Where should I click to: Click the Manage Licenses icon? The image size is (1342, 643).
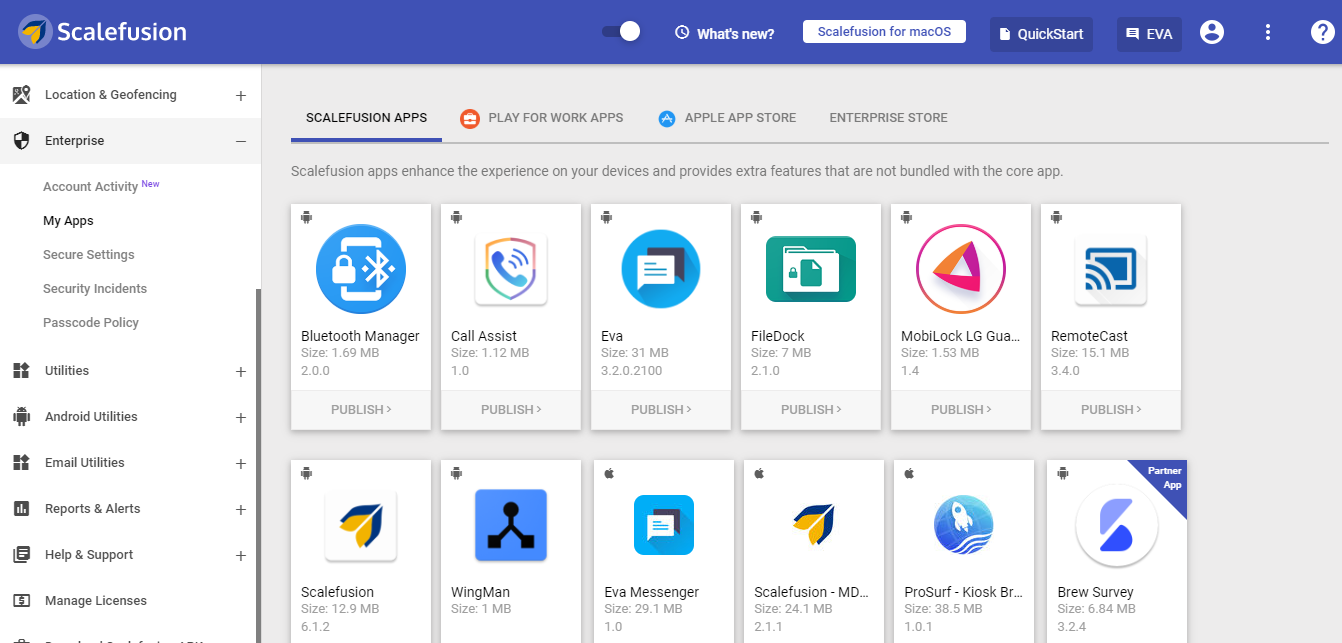click(x=21, y=601)
